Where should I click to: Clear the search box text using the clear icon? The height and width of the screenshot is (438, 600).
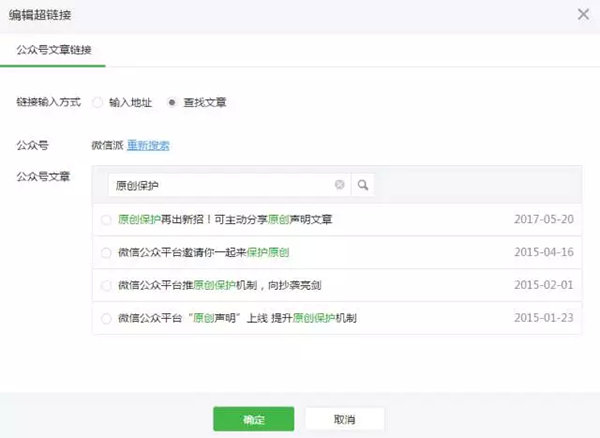pos(340,185)
